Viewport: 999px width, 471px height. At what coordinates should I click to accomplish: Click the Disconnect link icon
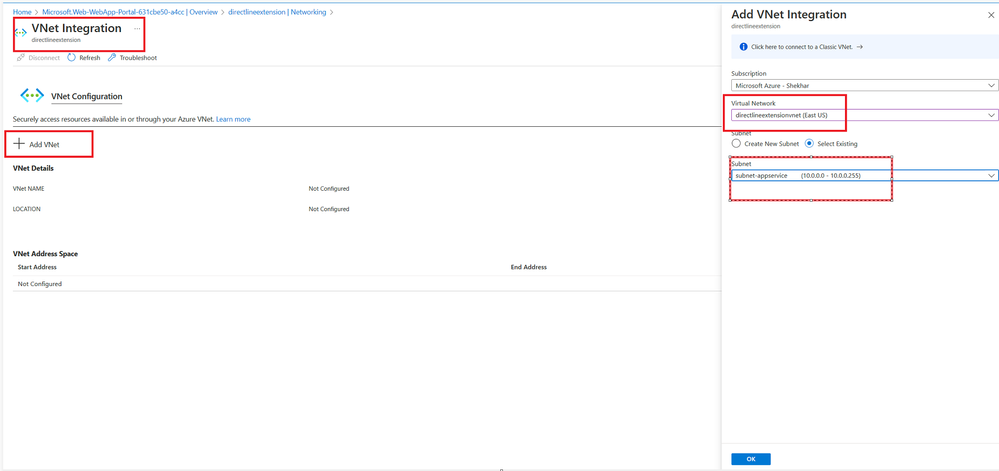click(x=20, y=57)
